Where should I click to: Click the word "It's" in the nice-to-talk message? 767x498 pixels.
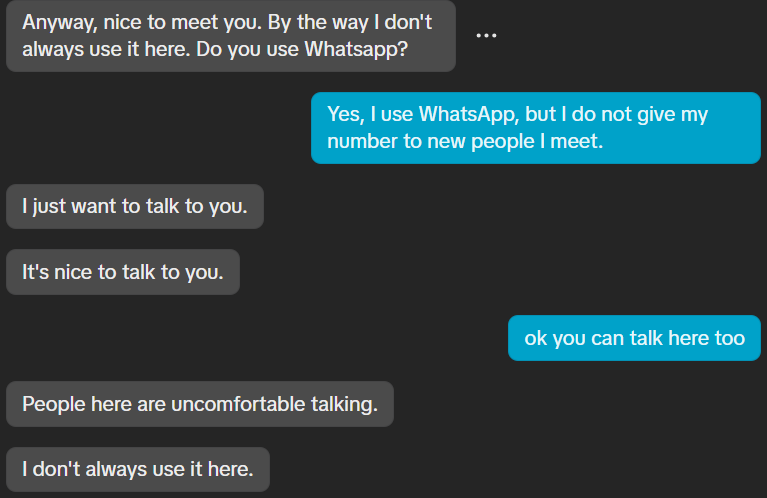(36, 272)
